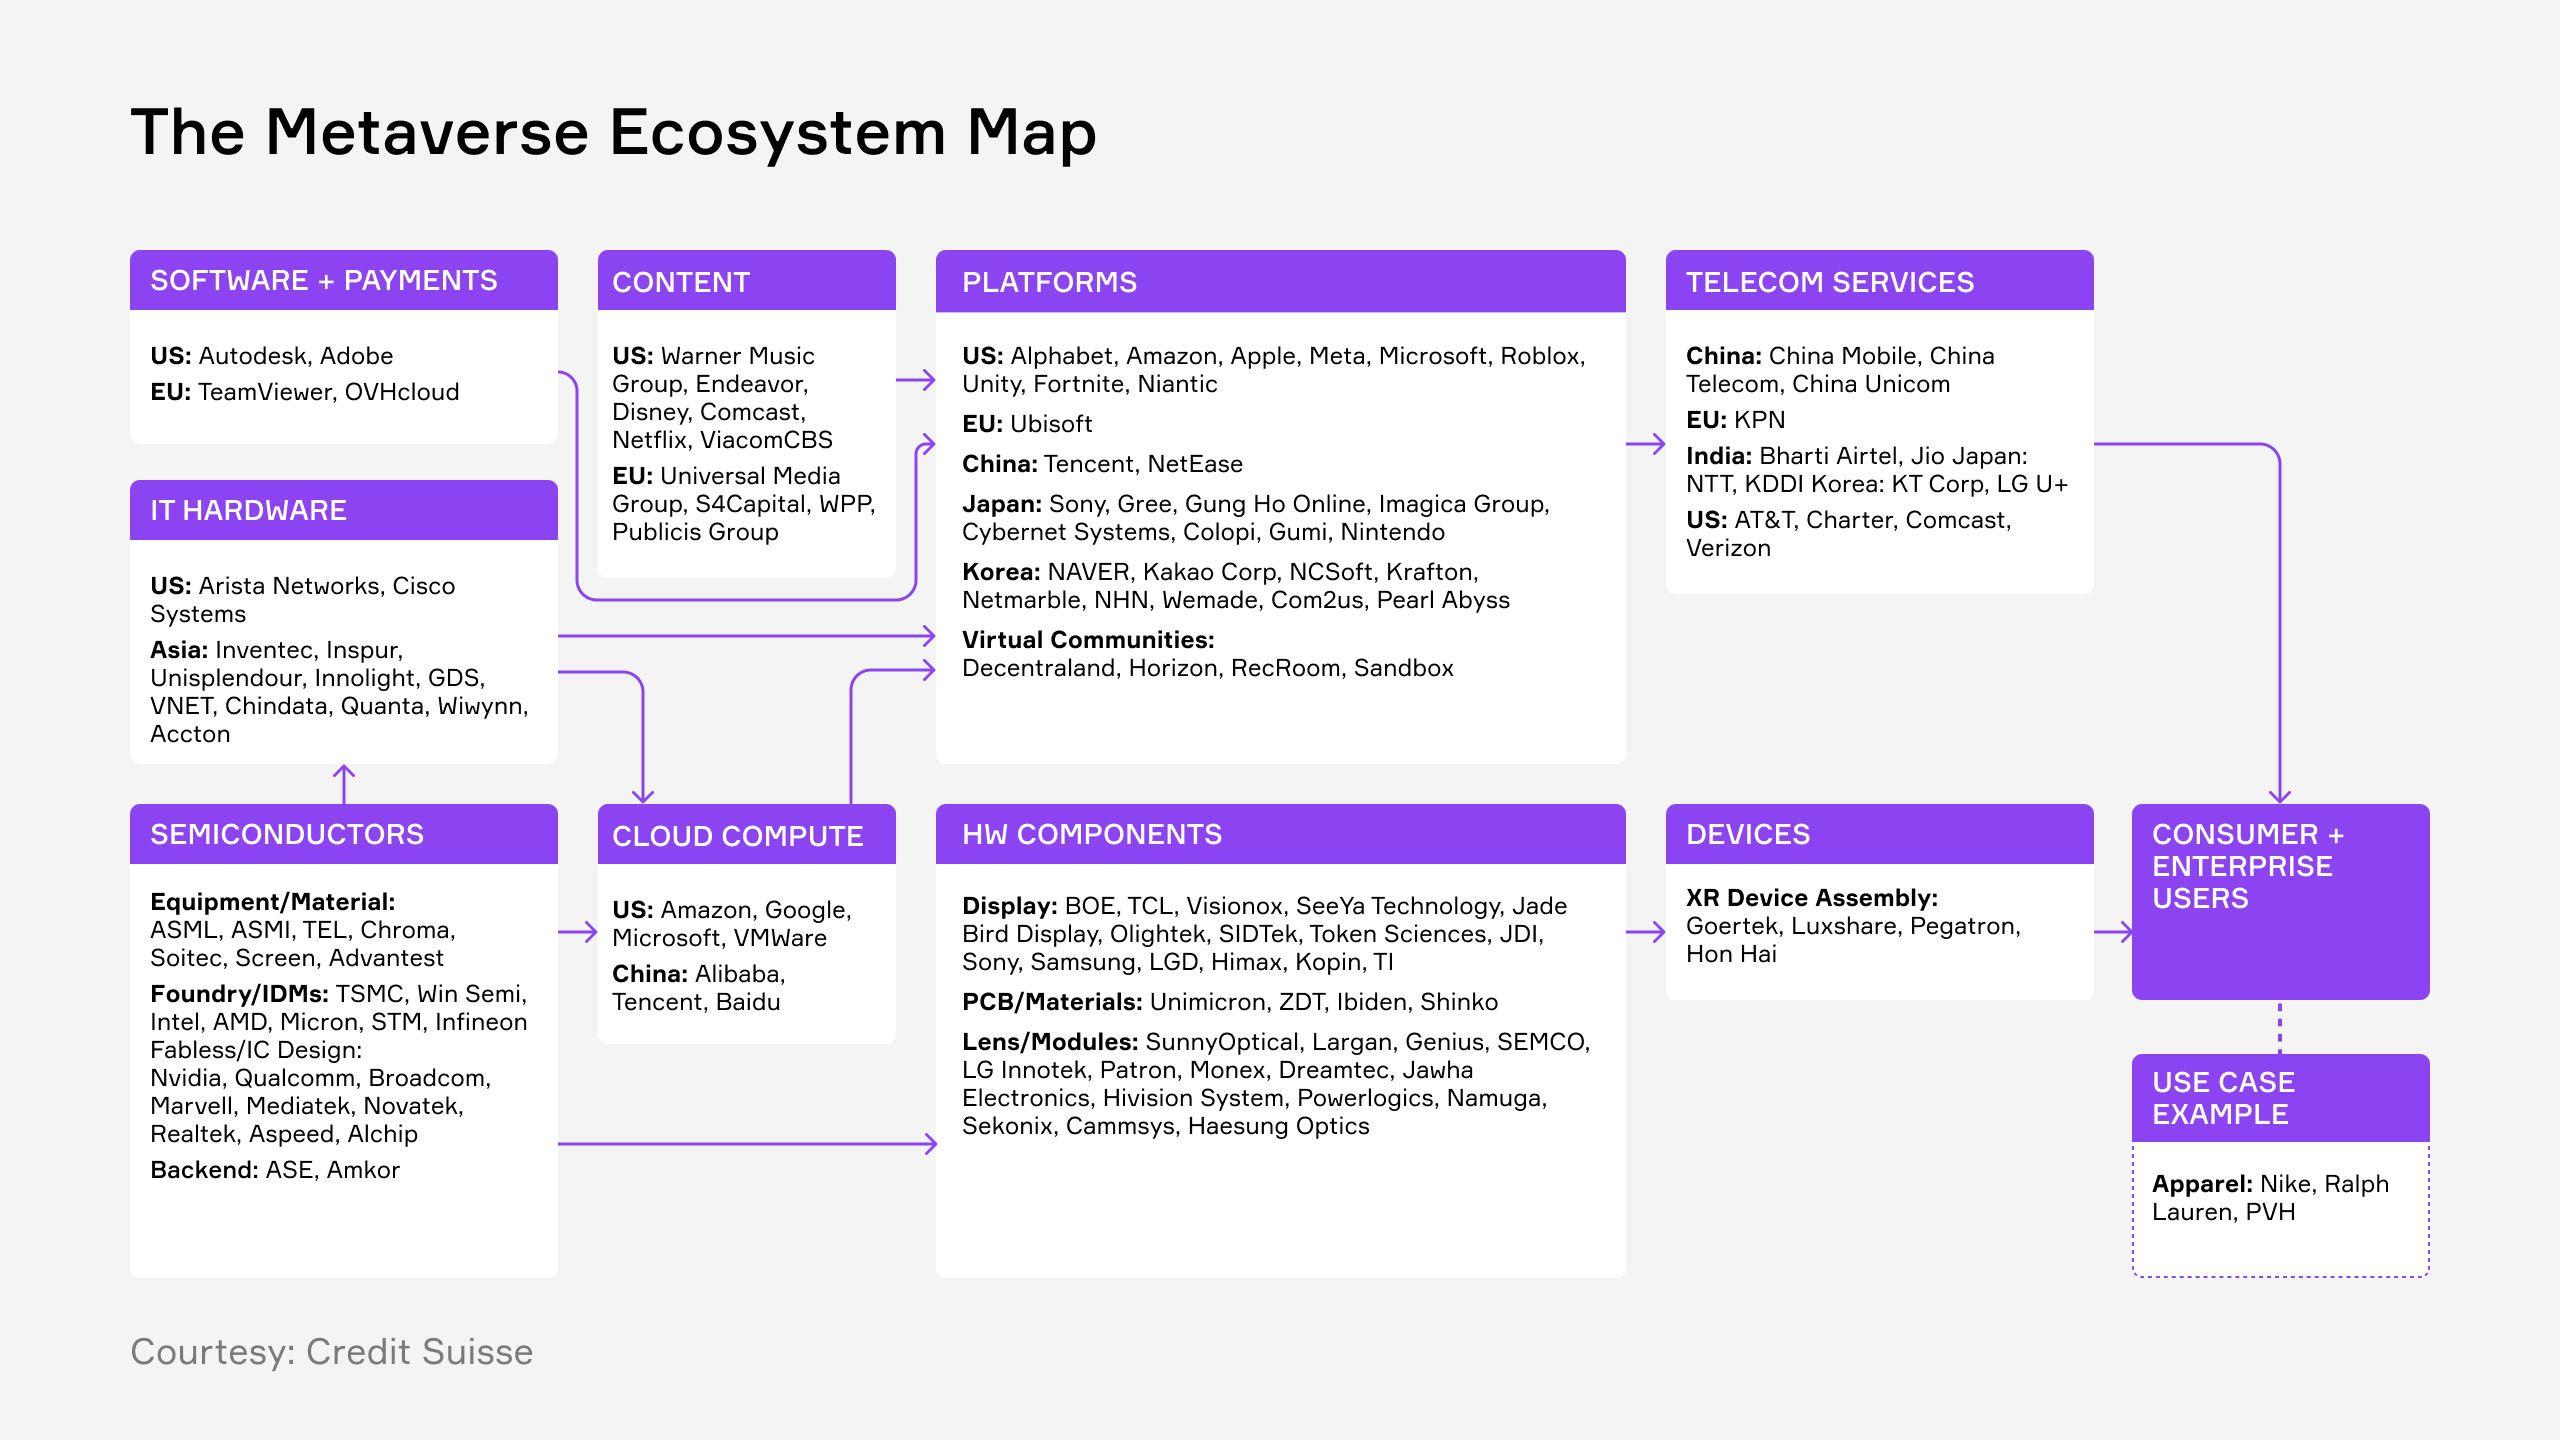Click "China: China Mobile" in the Telecom box

click(x=1840, y=356)
